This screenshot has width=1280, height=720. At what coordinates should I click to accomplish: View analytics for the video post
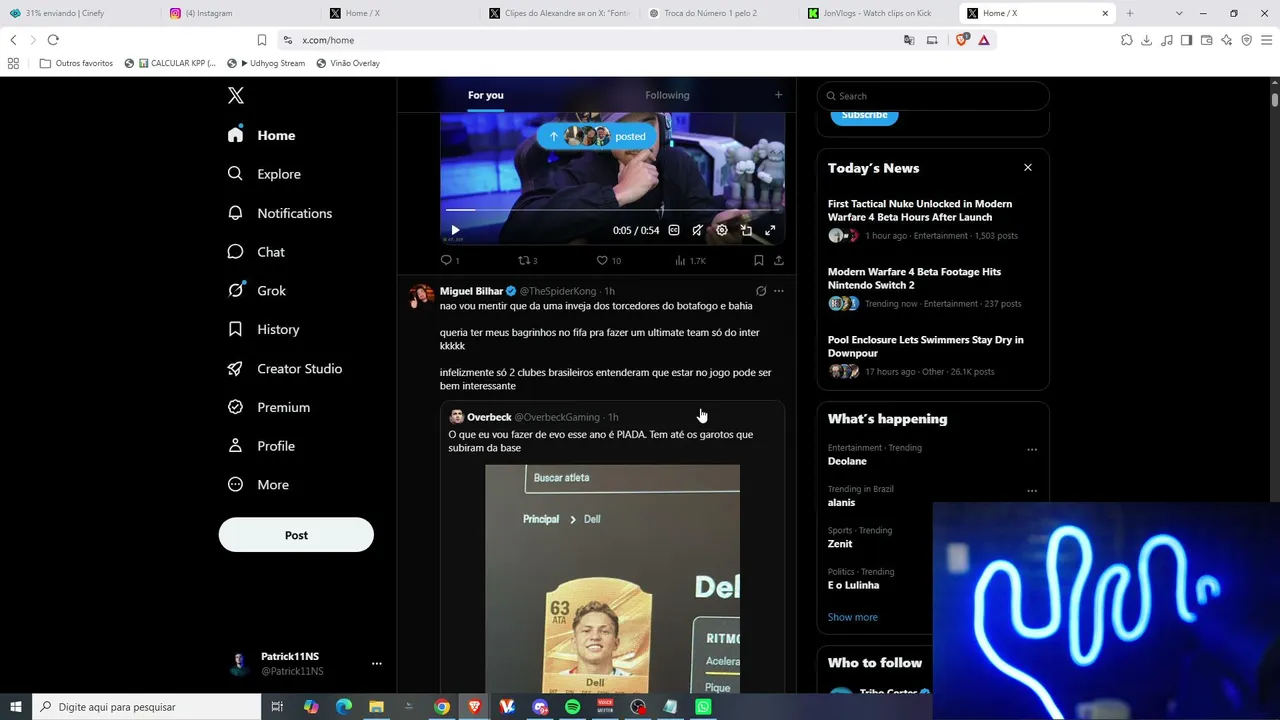pyautogui.click(x=690, y=260)
